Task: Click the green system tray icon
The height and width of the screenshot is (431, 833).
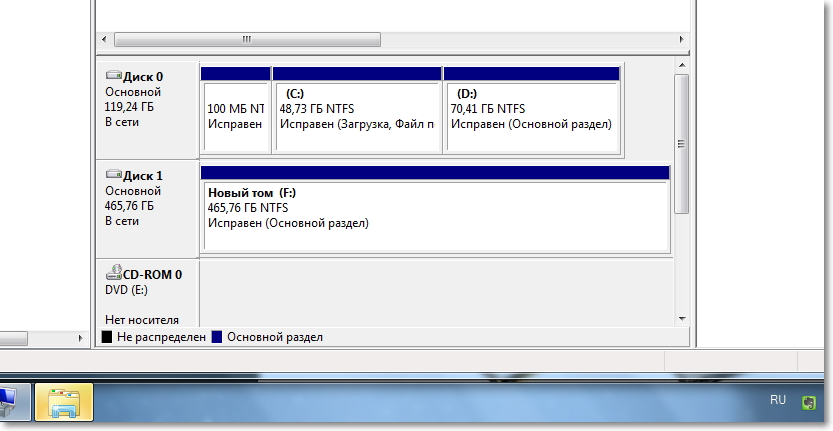Action: point(808,401)
